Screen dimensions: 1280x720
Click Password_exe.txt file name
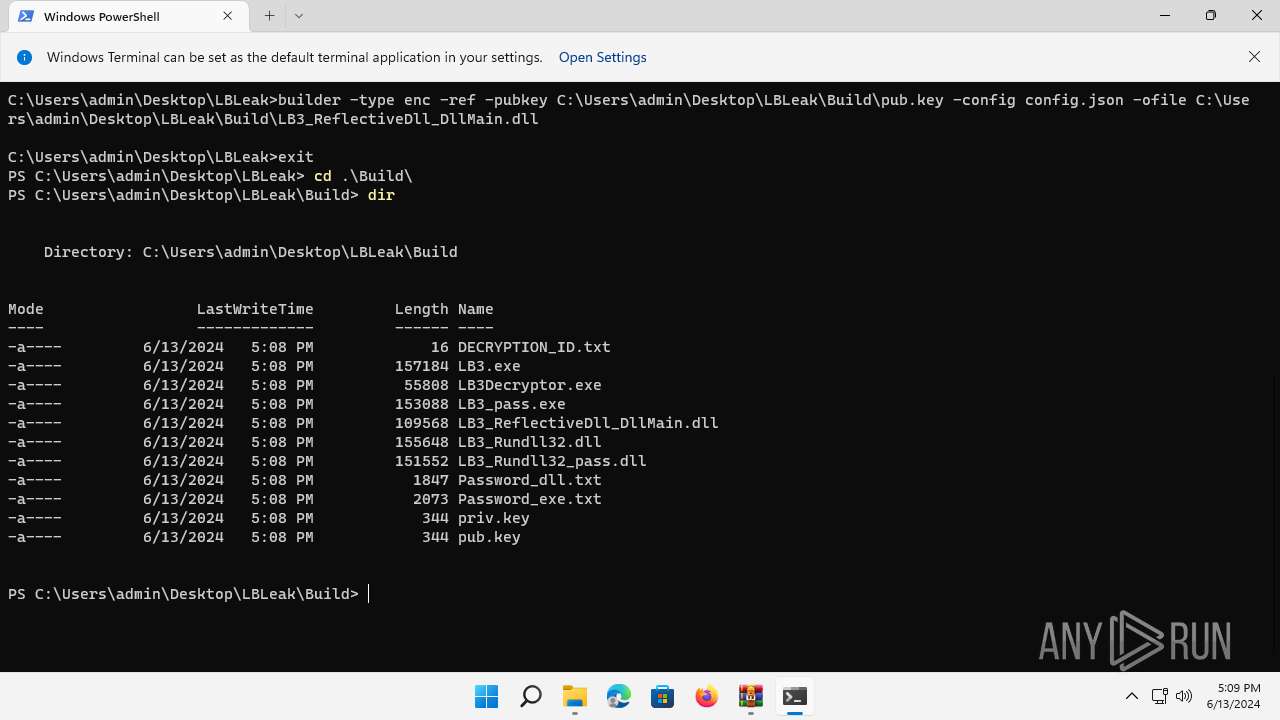tap(530, 499)
